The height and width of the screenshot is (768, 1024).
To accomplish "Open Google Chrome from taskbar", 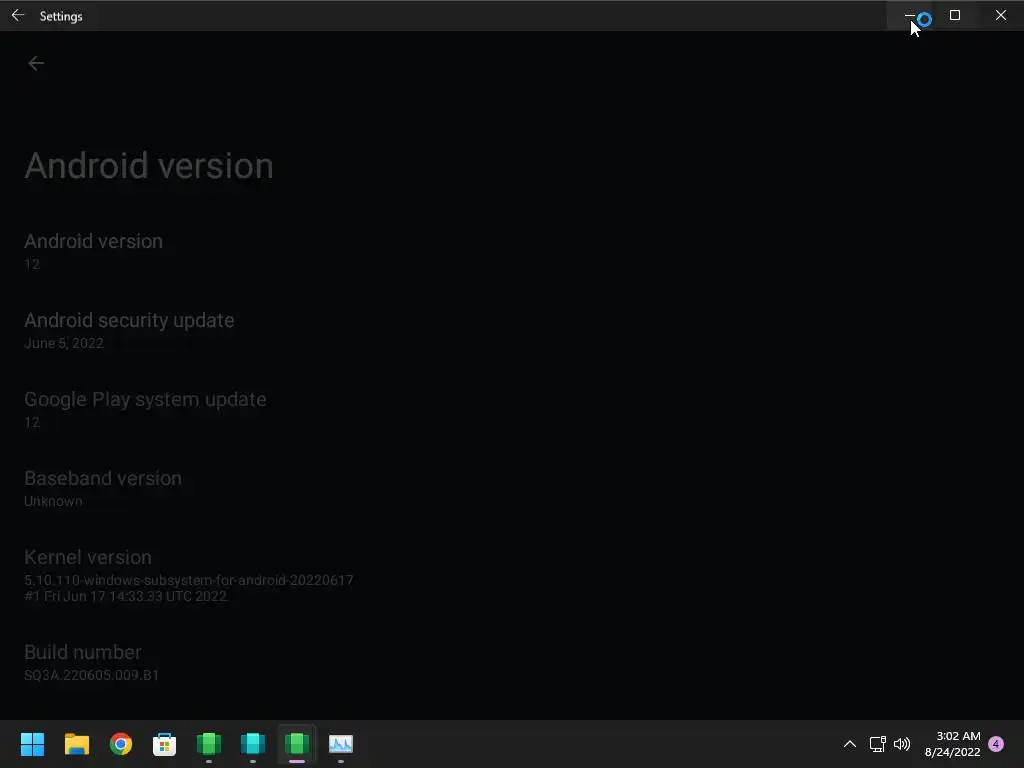I will (121, 744).
